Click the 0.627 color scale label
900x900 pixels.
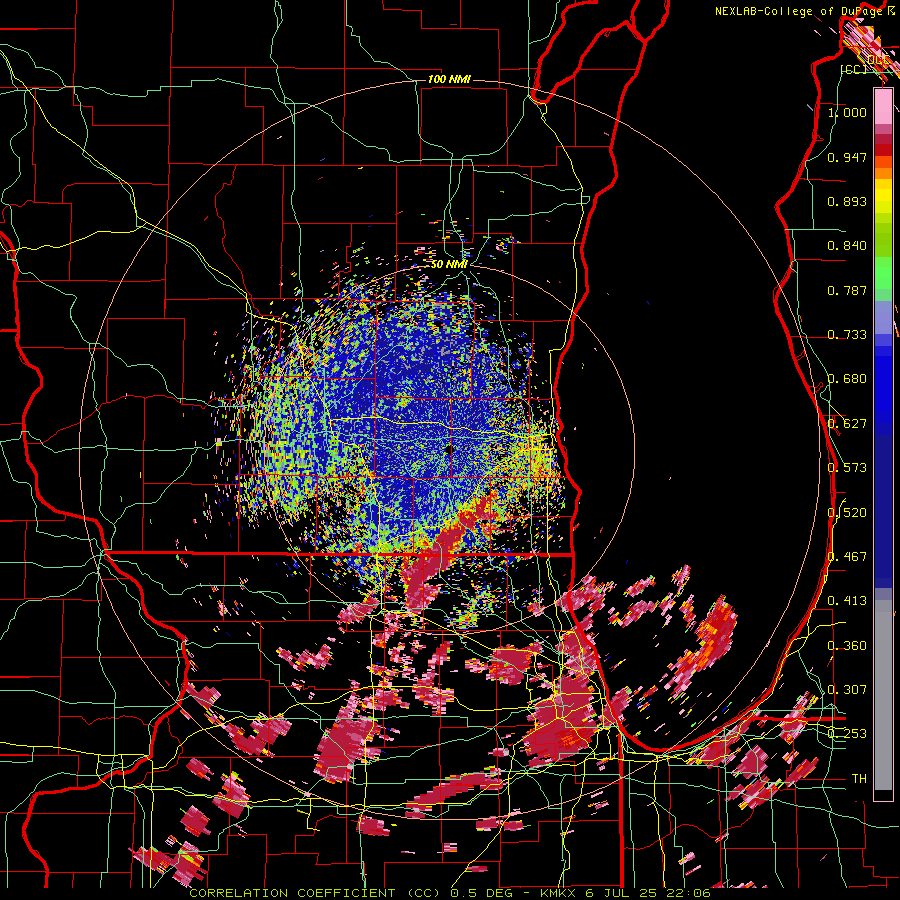tap(847, 424)
